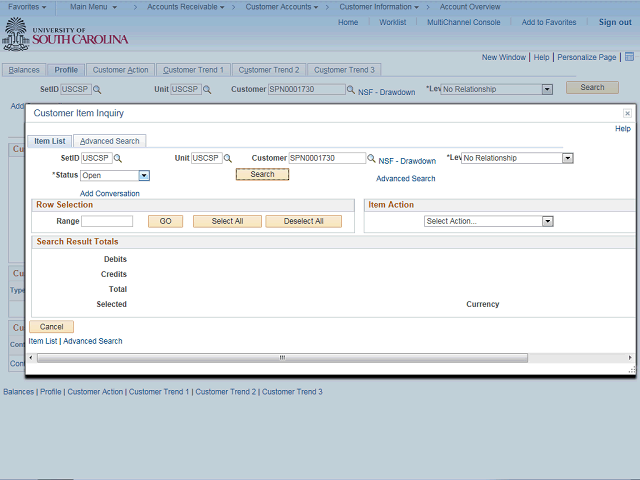
Task: Open background page No Relationship dropdown
Action: coord(547,89)
